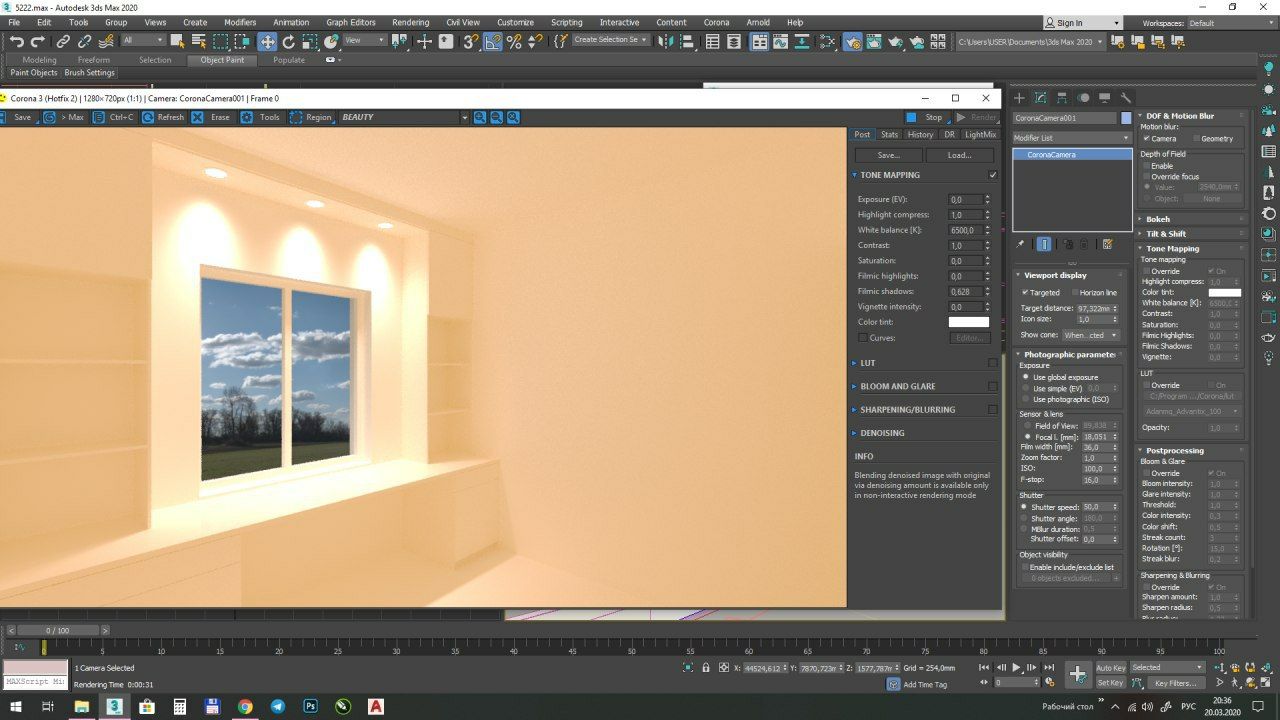Enable the Curves checkbox
The width and height of the screenshot is (1280, 720).
[863, 338]
